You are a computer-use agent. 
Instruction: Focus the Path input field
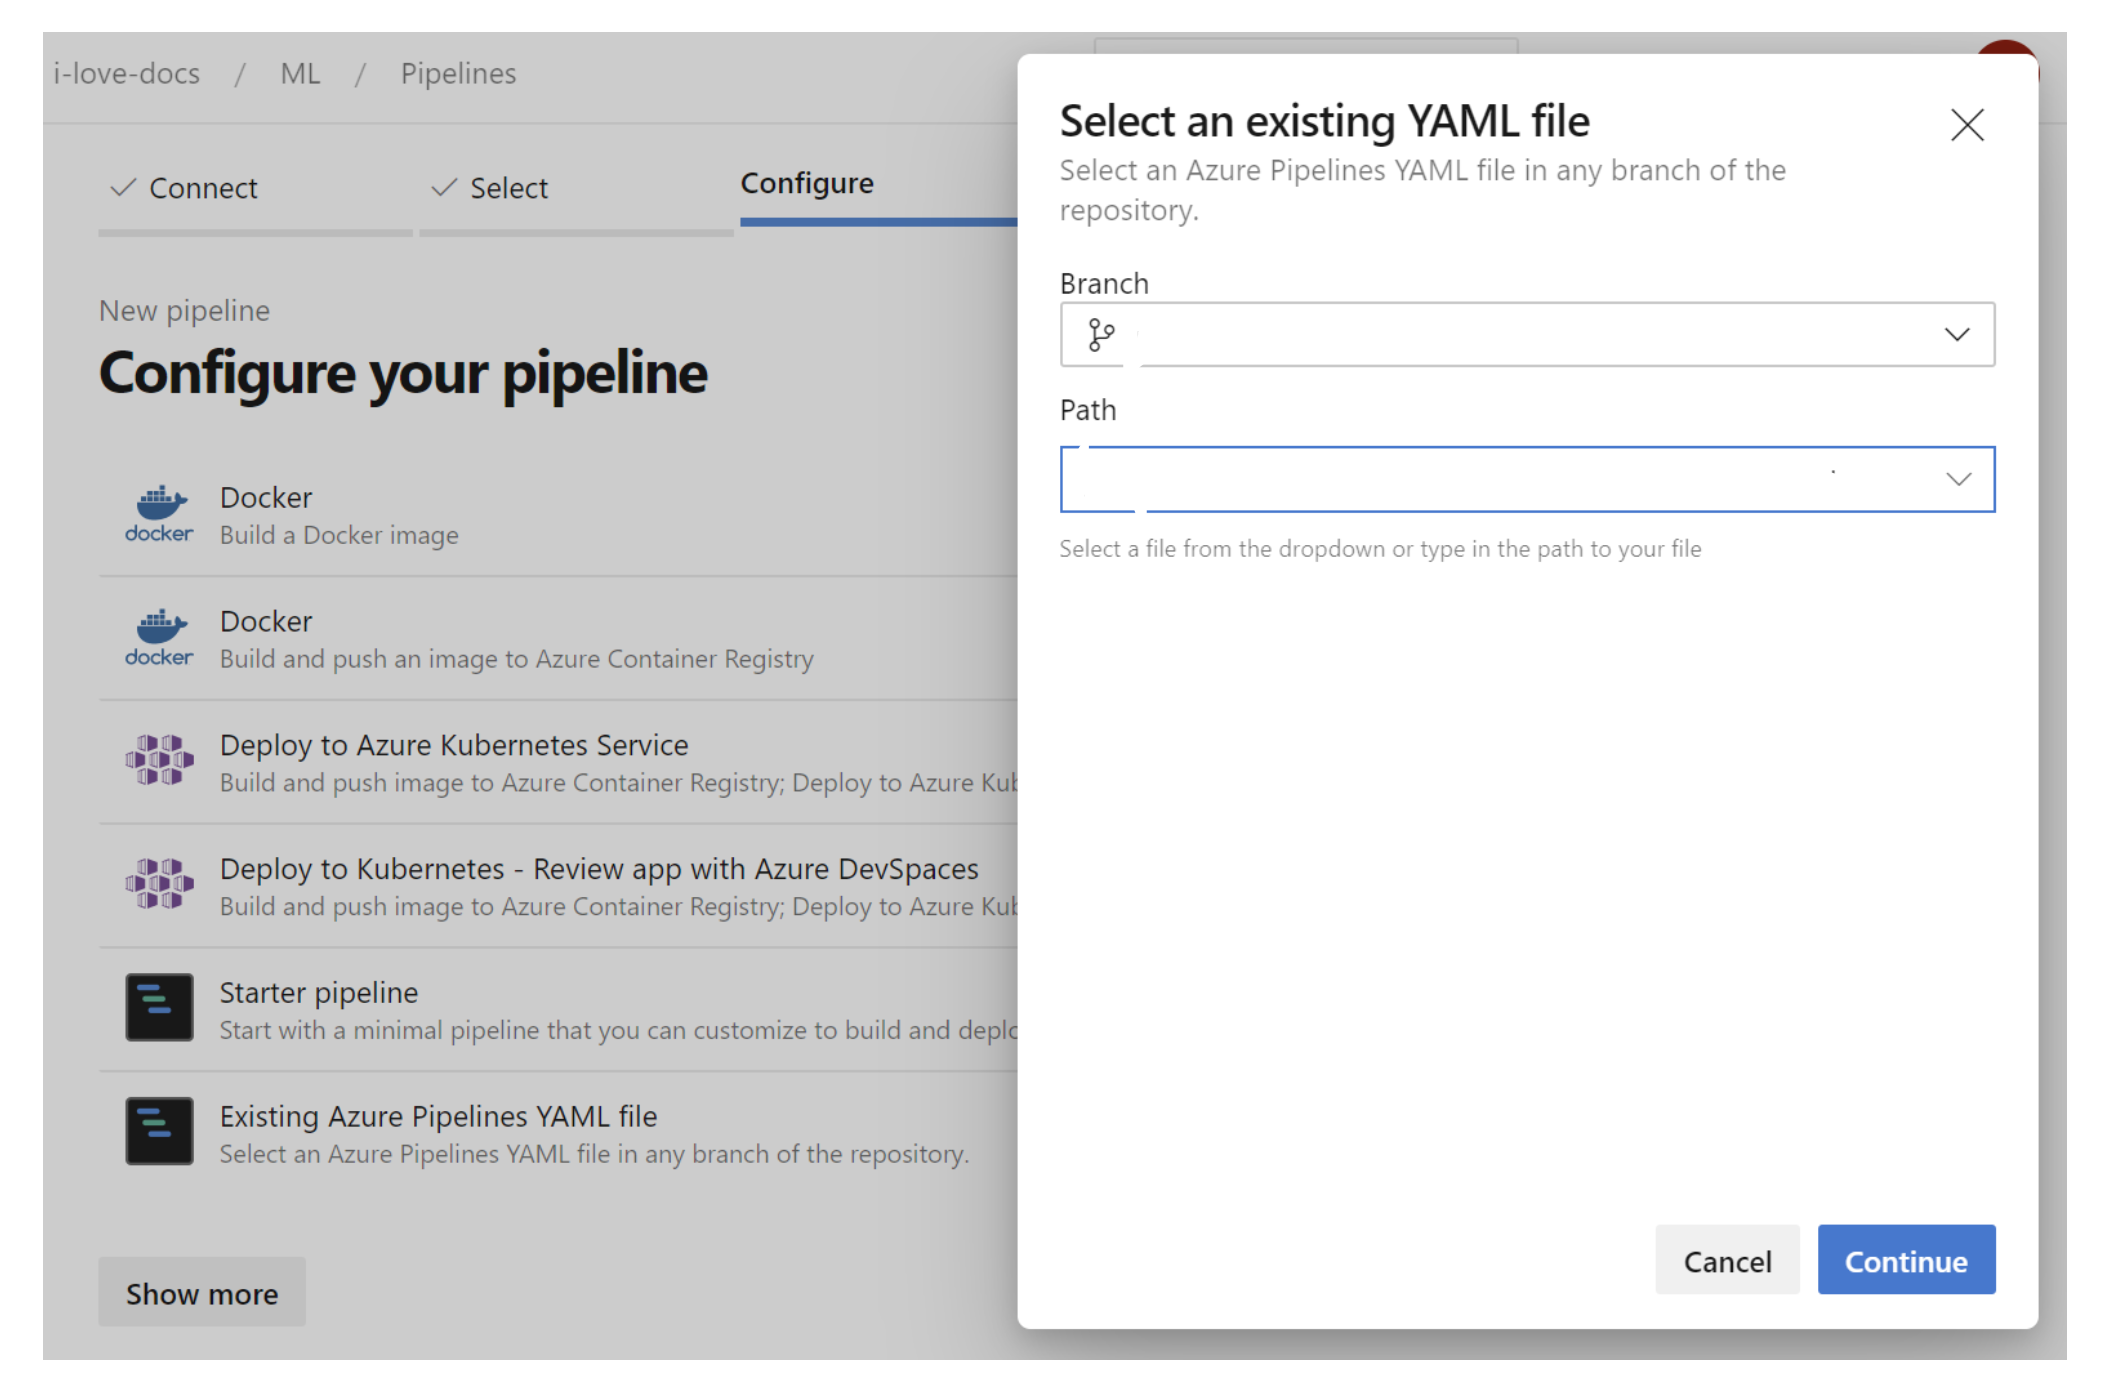1527,479
